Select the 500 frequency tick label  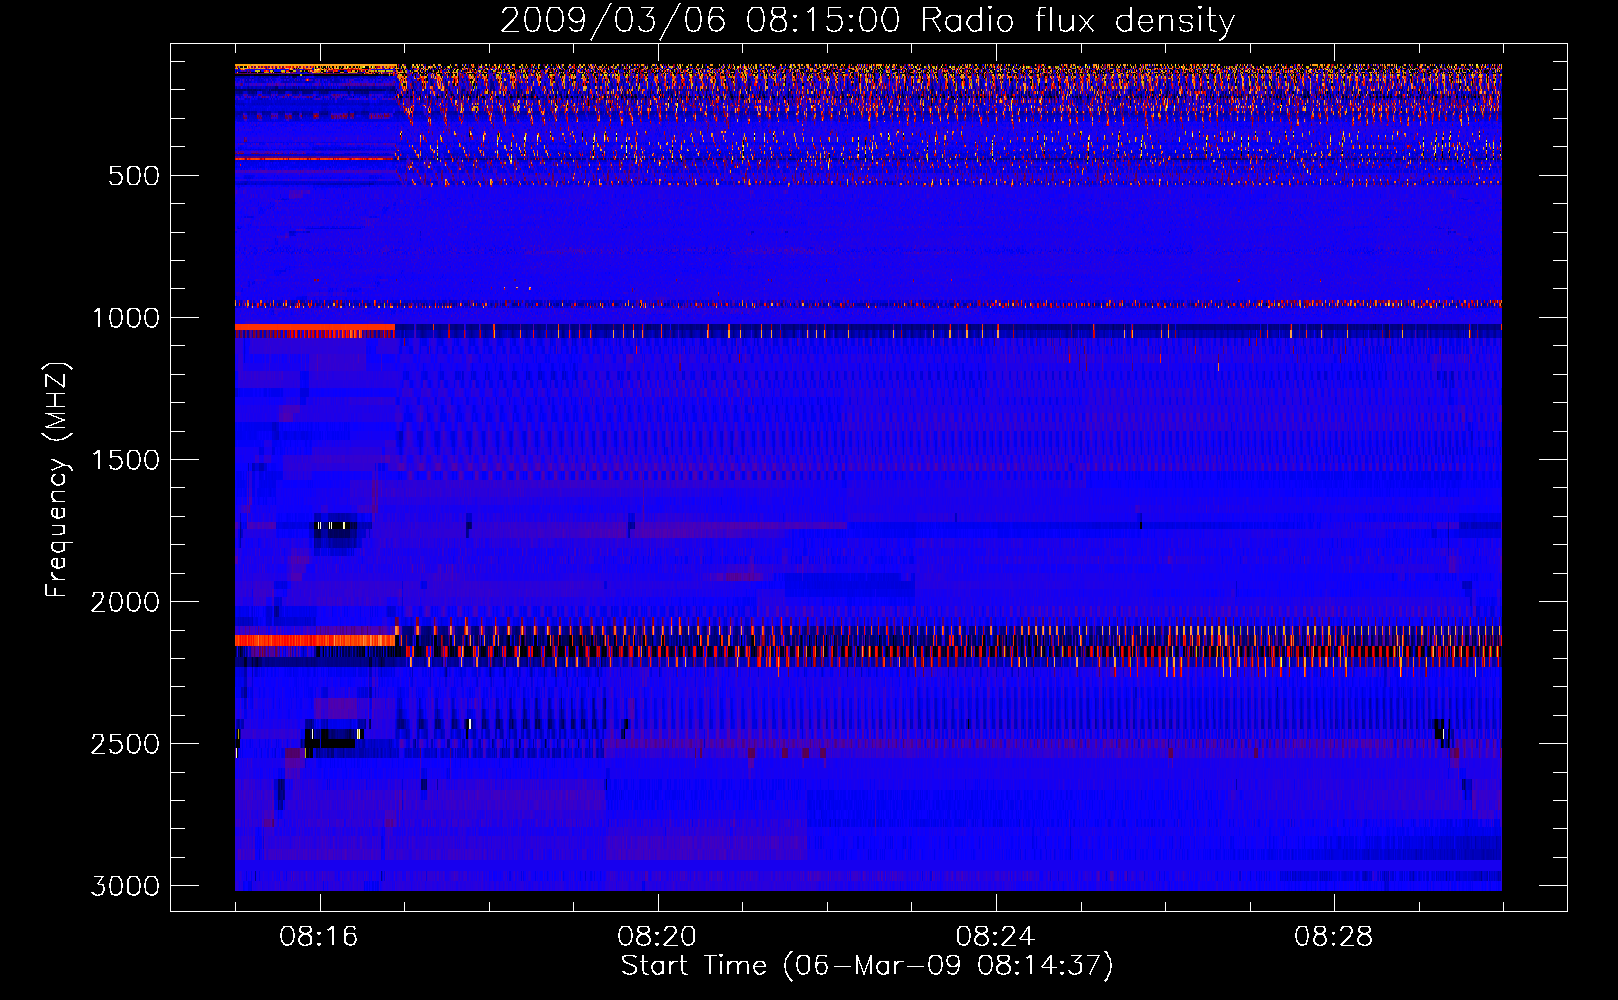(x=134, y=176)
